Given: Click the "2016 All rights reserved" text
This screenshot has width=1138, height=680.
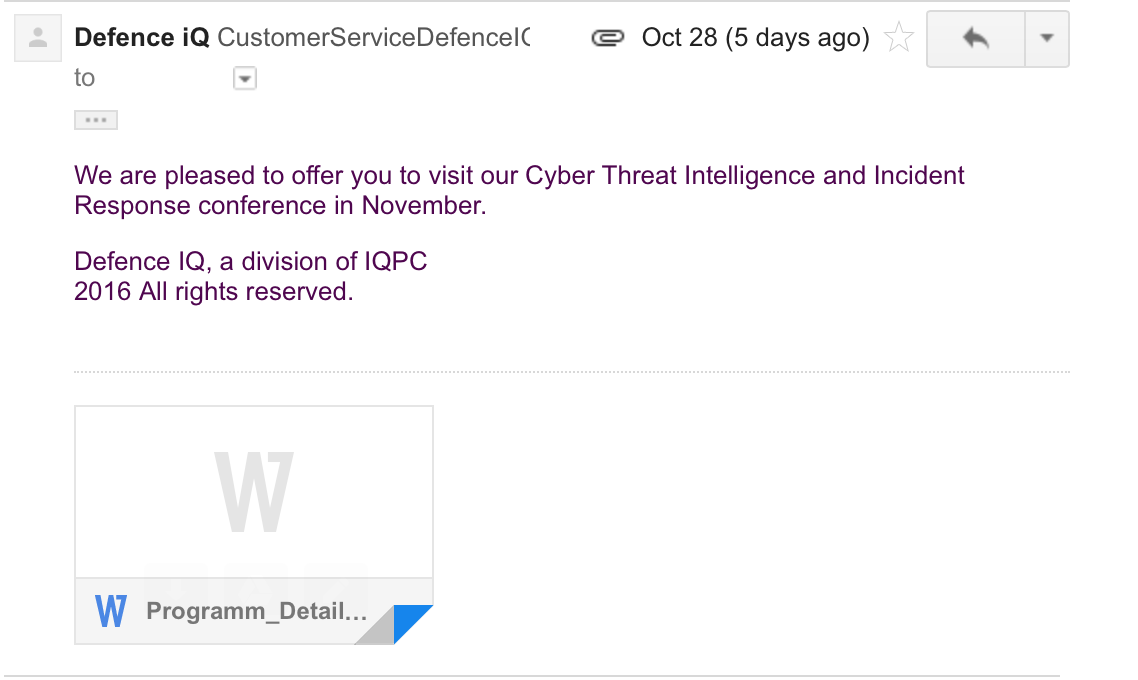Looking at the screenshot, I should coord(213,292).
